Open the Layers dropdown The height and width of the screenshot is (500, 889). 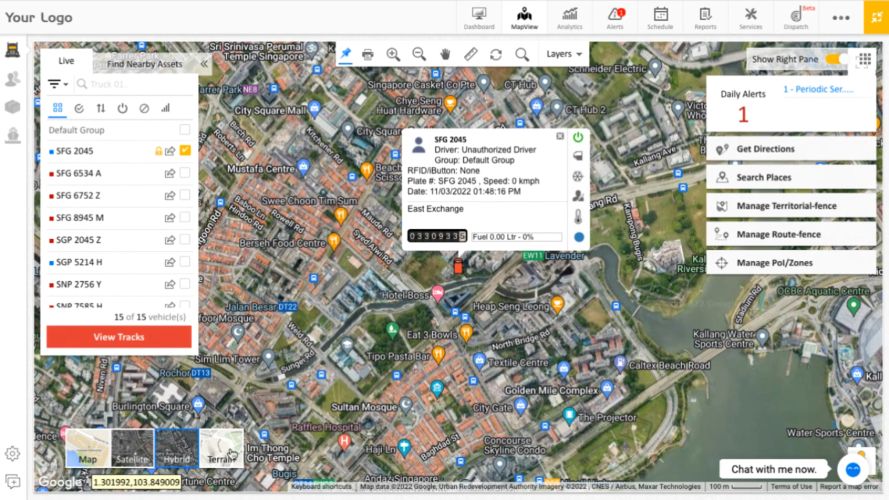pos(565,54)
